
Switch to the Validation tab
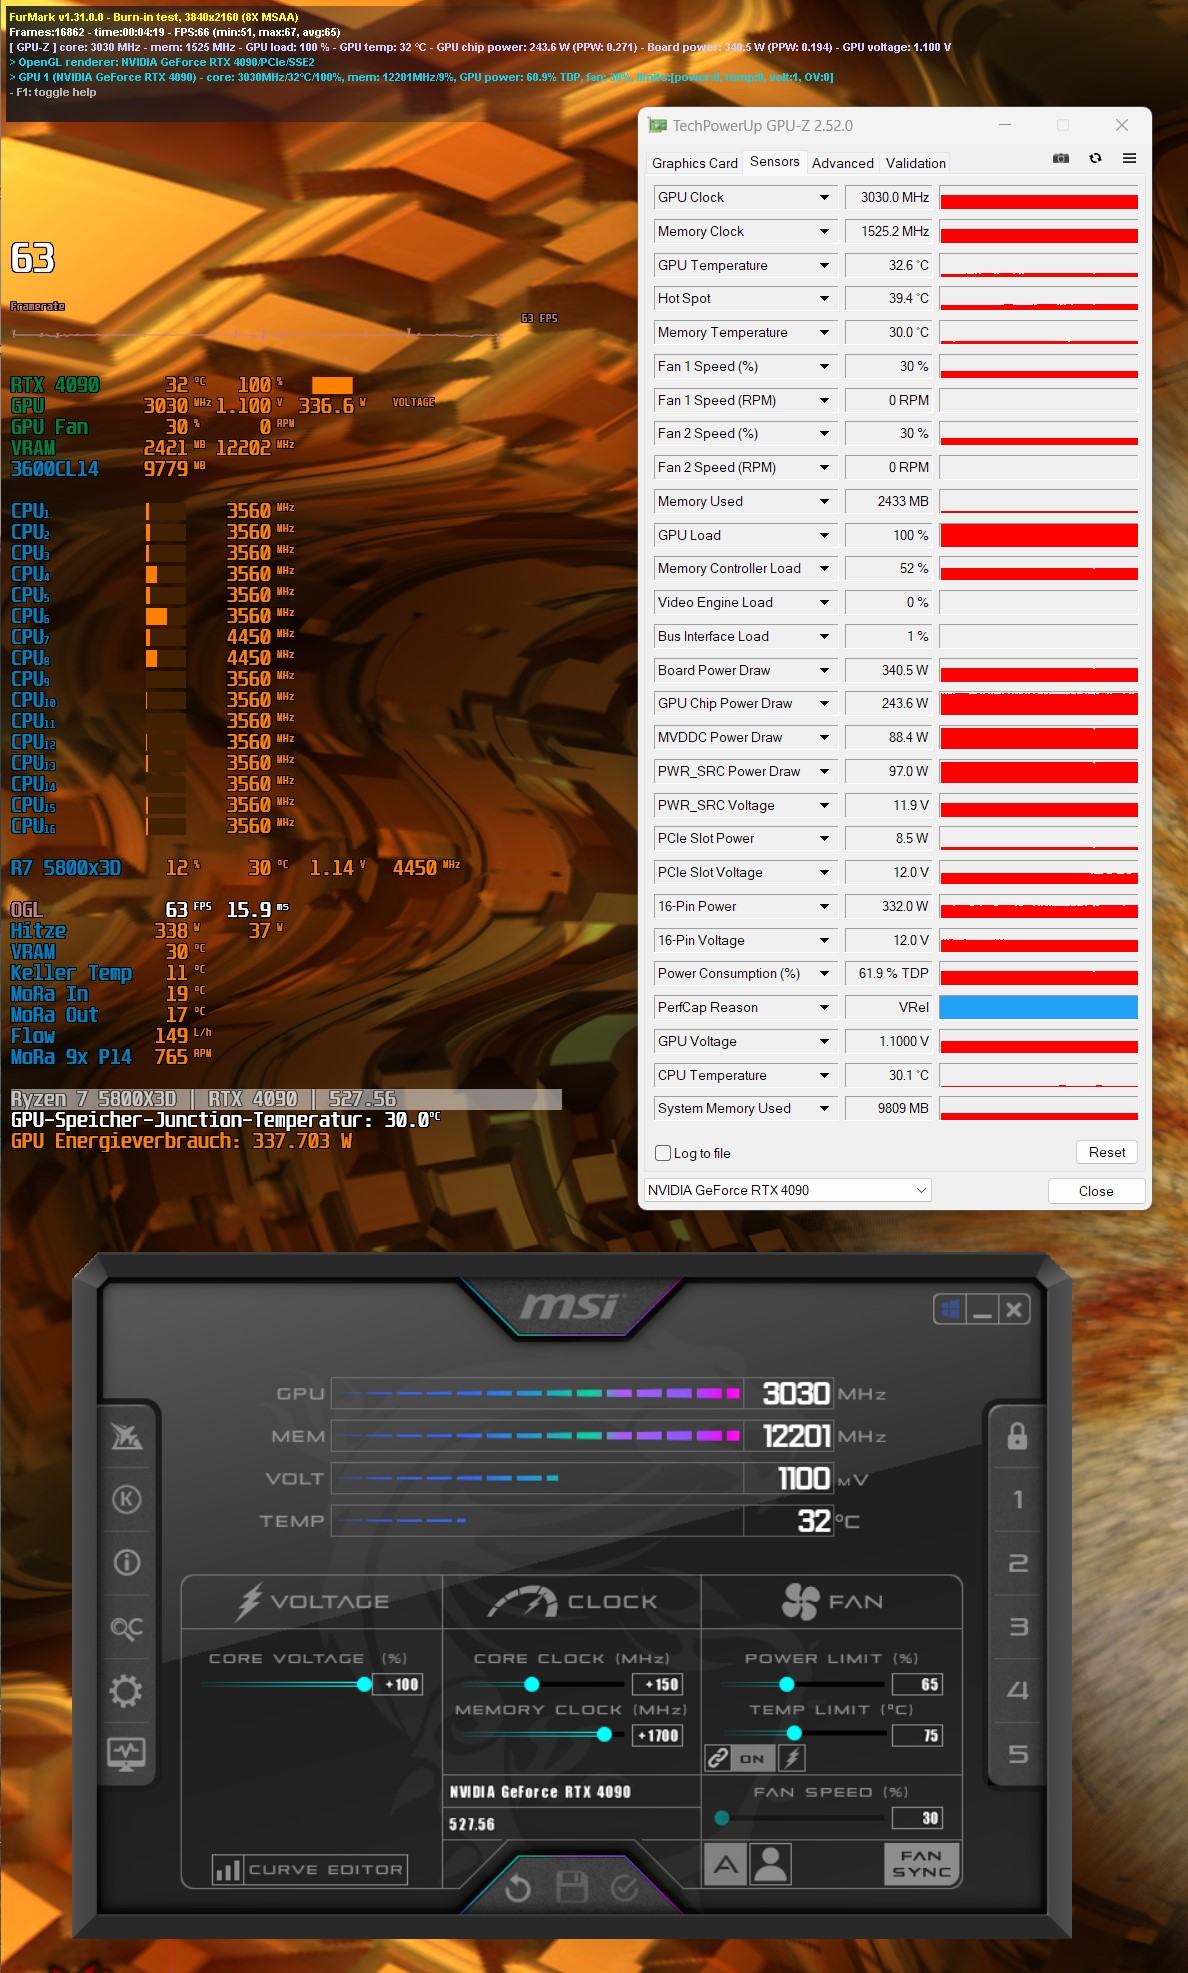pos(916,163)
